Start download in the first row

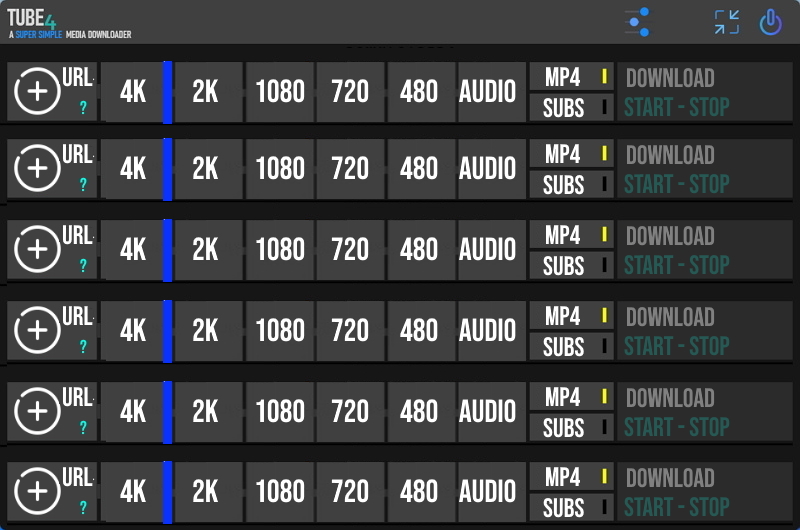click(x=705, y=92)
